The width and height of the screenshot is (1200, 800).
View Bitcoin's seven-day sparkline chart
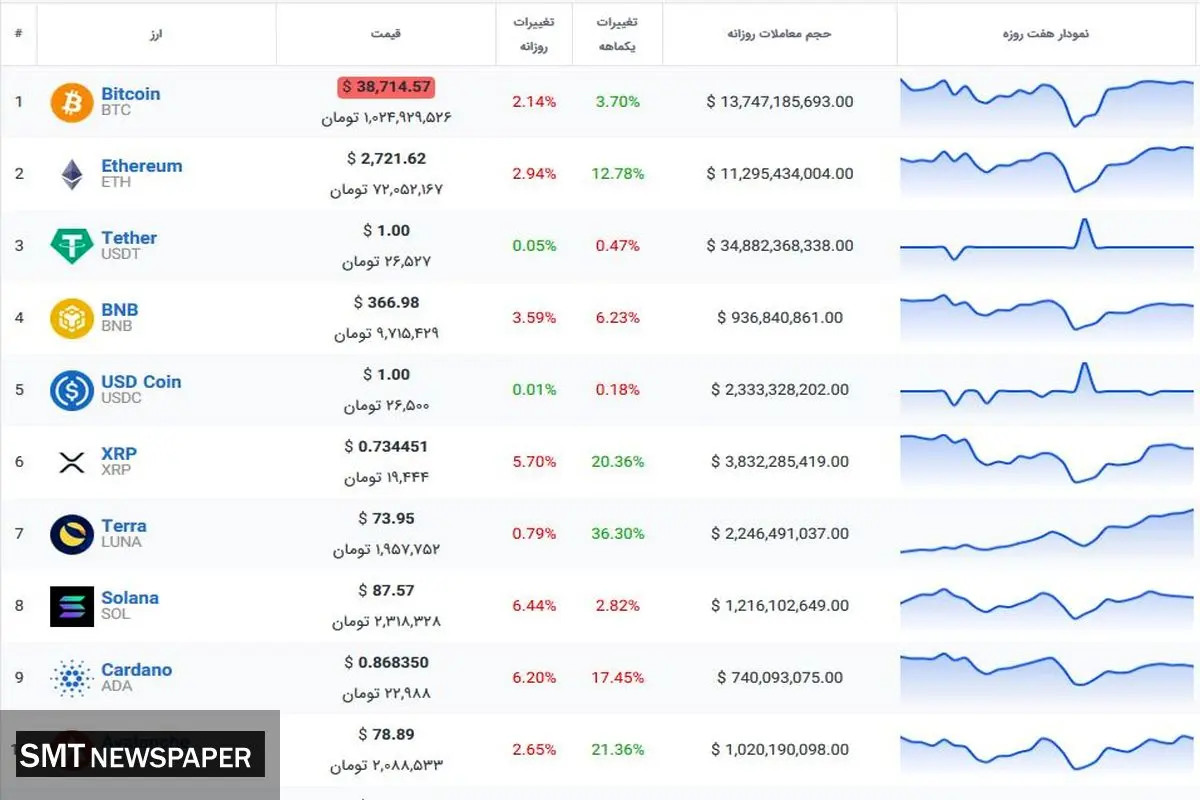click(x=1047, y=102)
